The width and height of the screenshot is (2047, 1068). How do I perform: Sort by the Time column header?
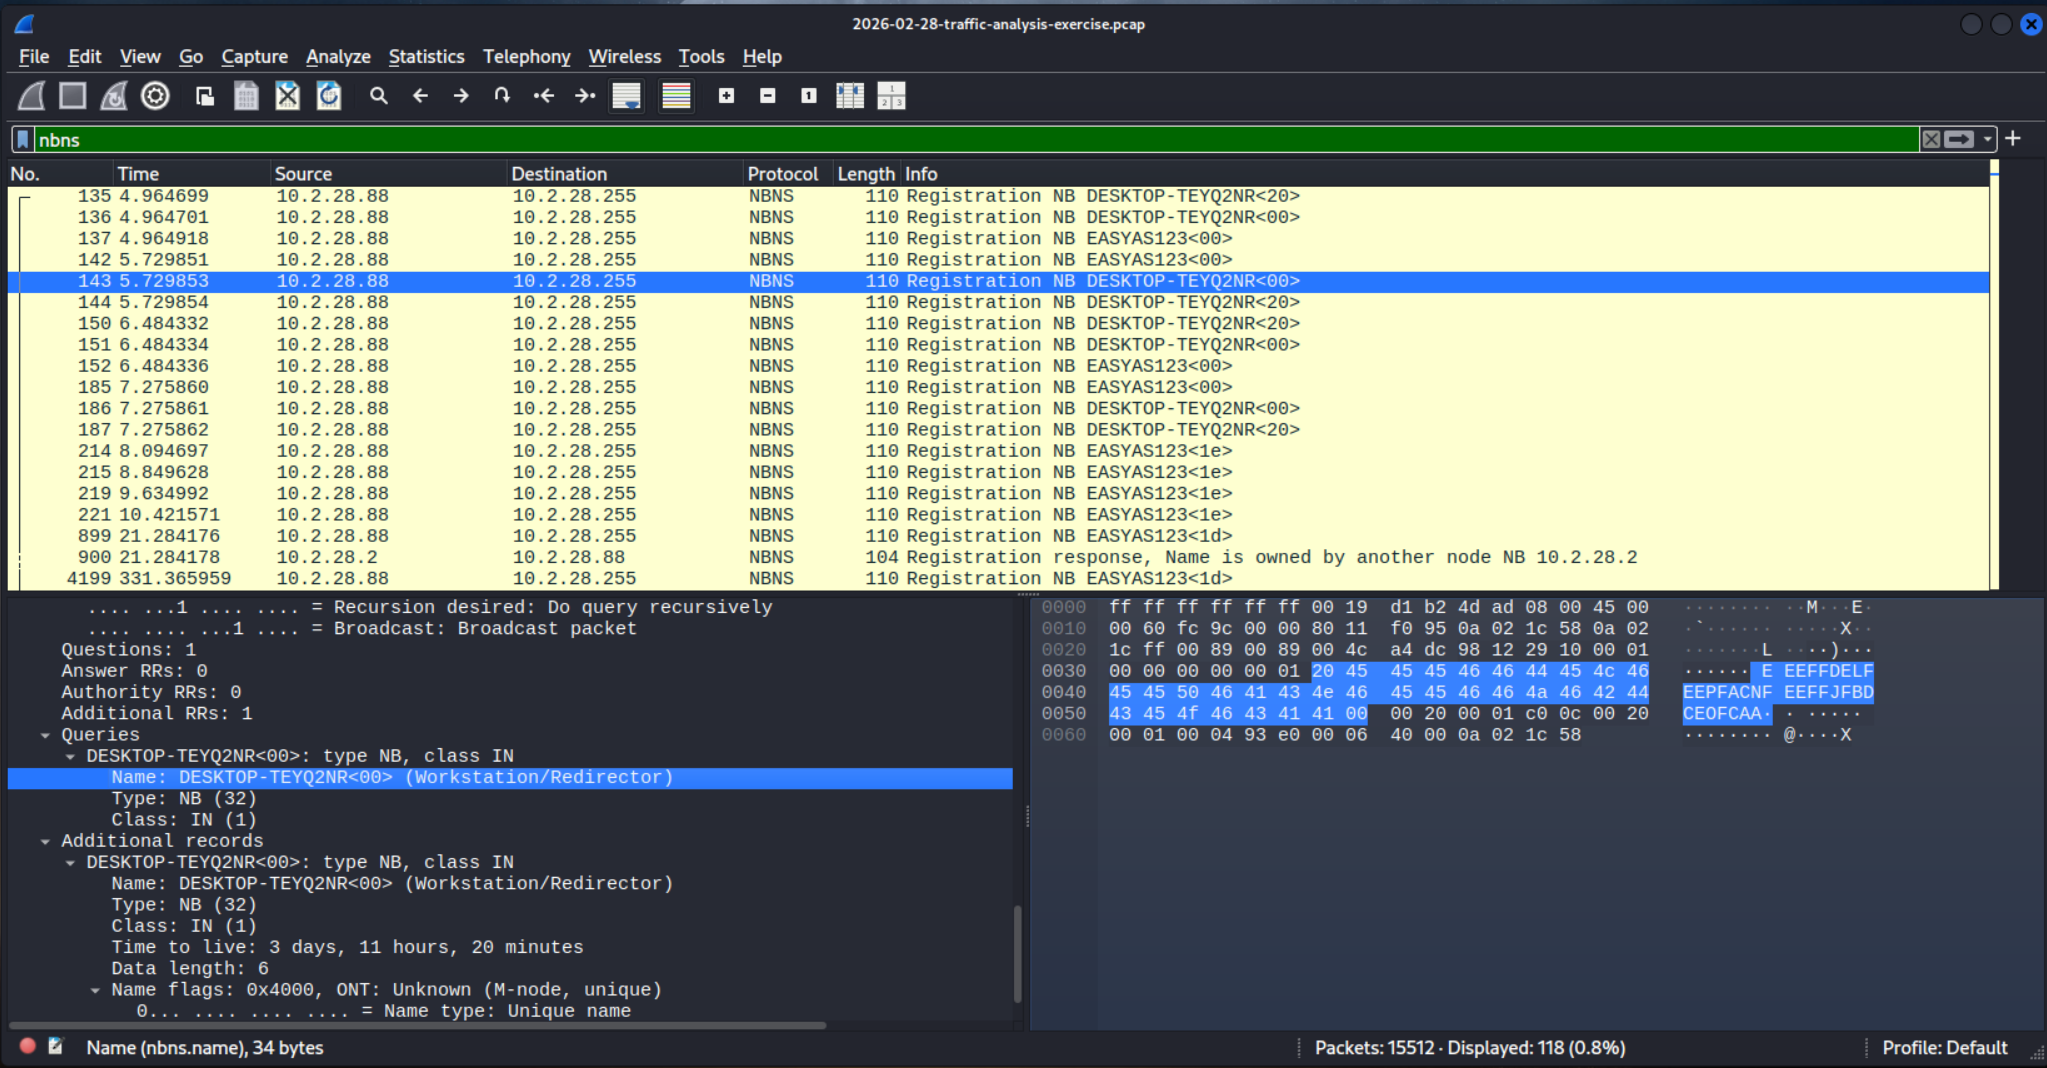coord(191,174)
